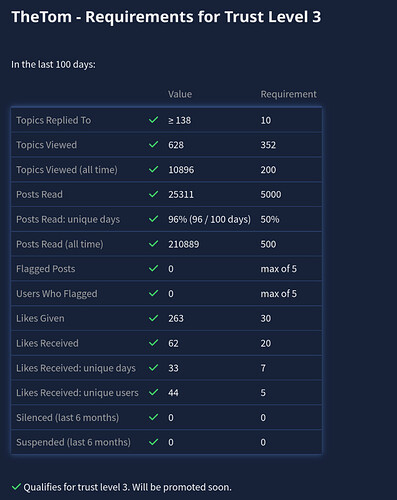The width and height of the screenshot is (397, 500).
Task: Click the Users Who Flagged row label
Action: click(57, 294)
